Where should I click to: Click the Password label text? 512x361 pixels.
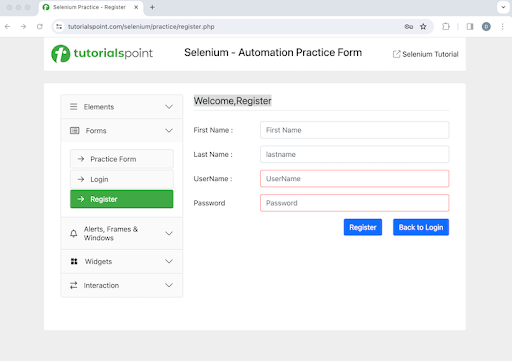click(209, 203)
